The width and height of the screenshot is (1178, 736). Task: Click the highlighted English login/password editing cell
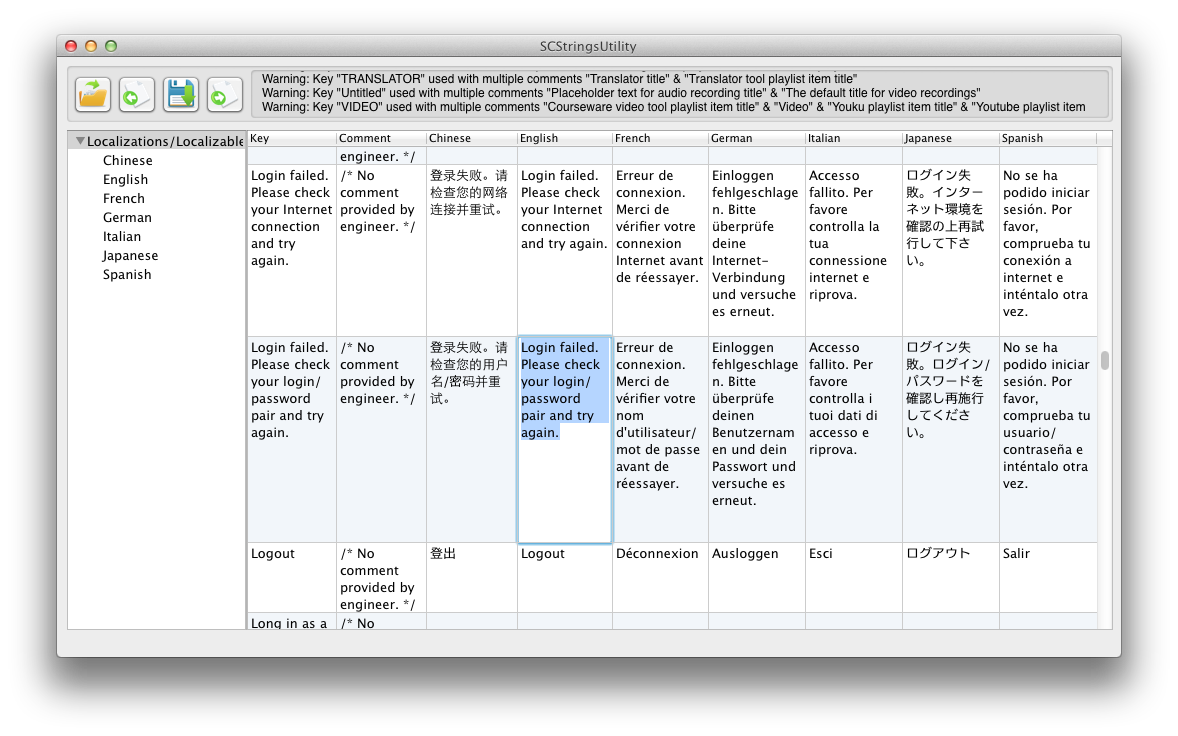point(564,439)
